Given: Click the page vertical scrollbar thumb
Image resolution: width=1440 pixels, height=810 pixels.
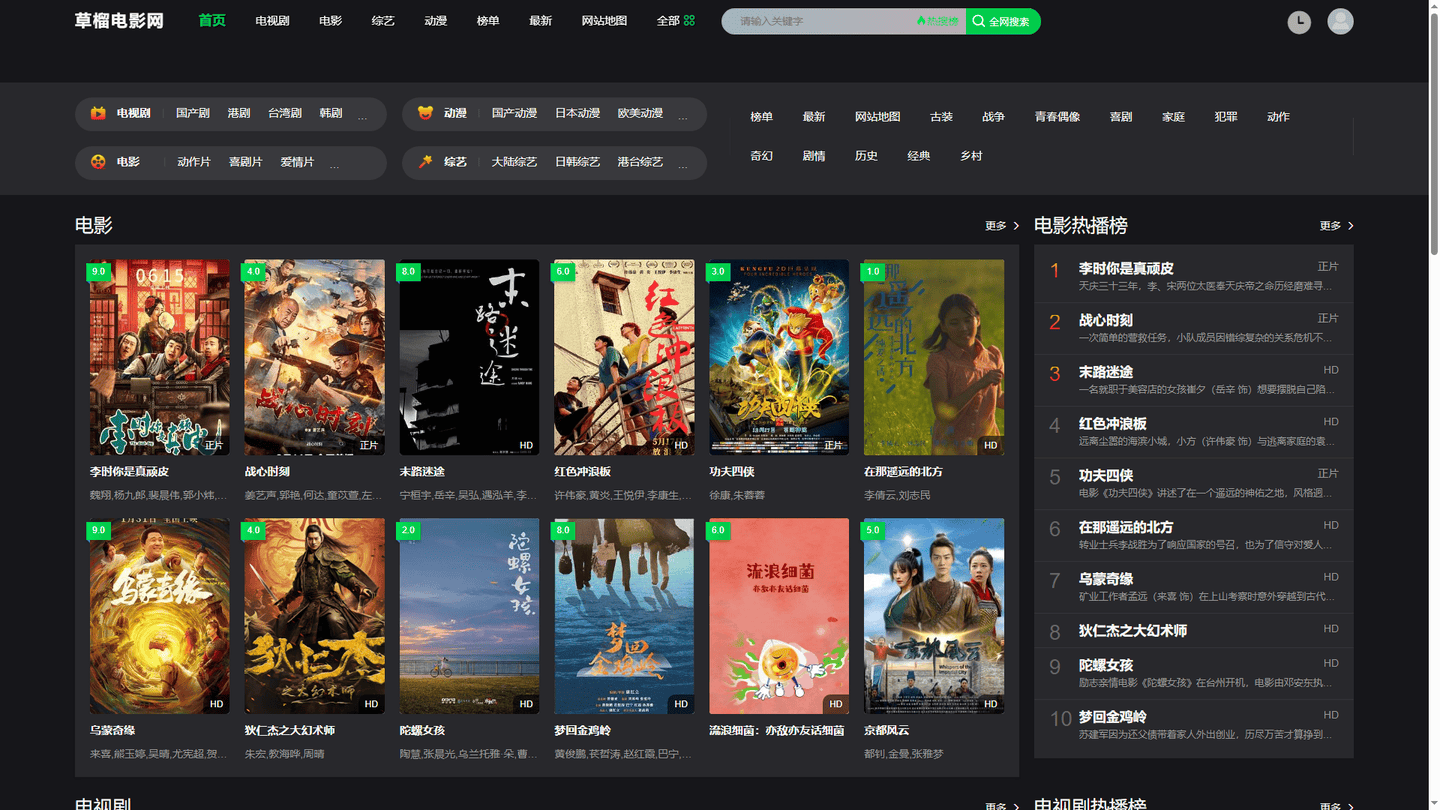Looking at the screenshot, I should click(1434, 135).
